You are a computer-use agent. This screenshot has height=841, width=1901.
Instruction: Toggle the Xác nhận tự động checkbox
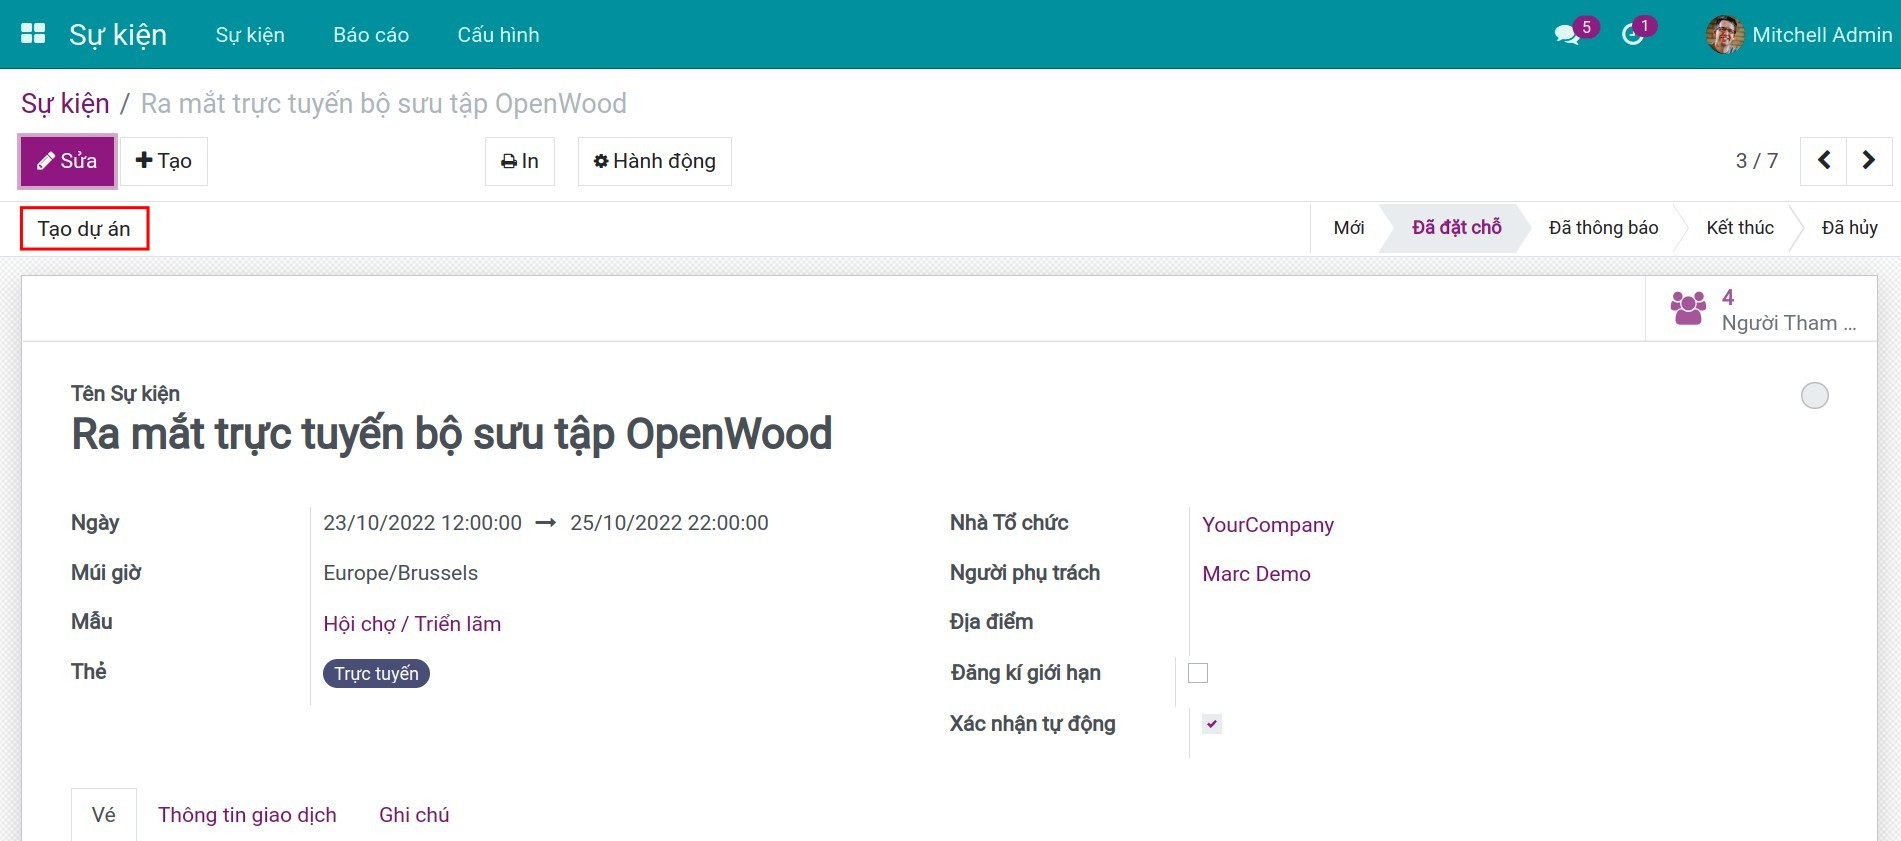(1212, 724)
